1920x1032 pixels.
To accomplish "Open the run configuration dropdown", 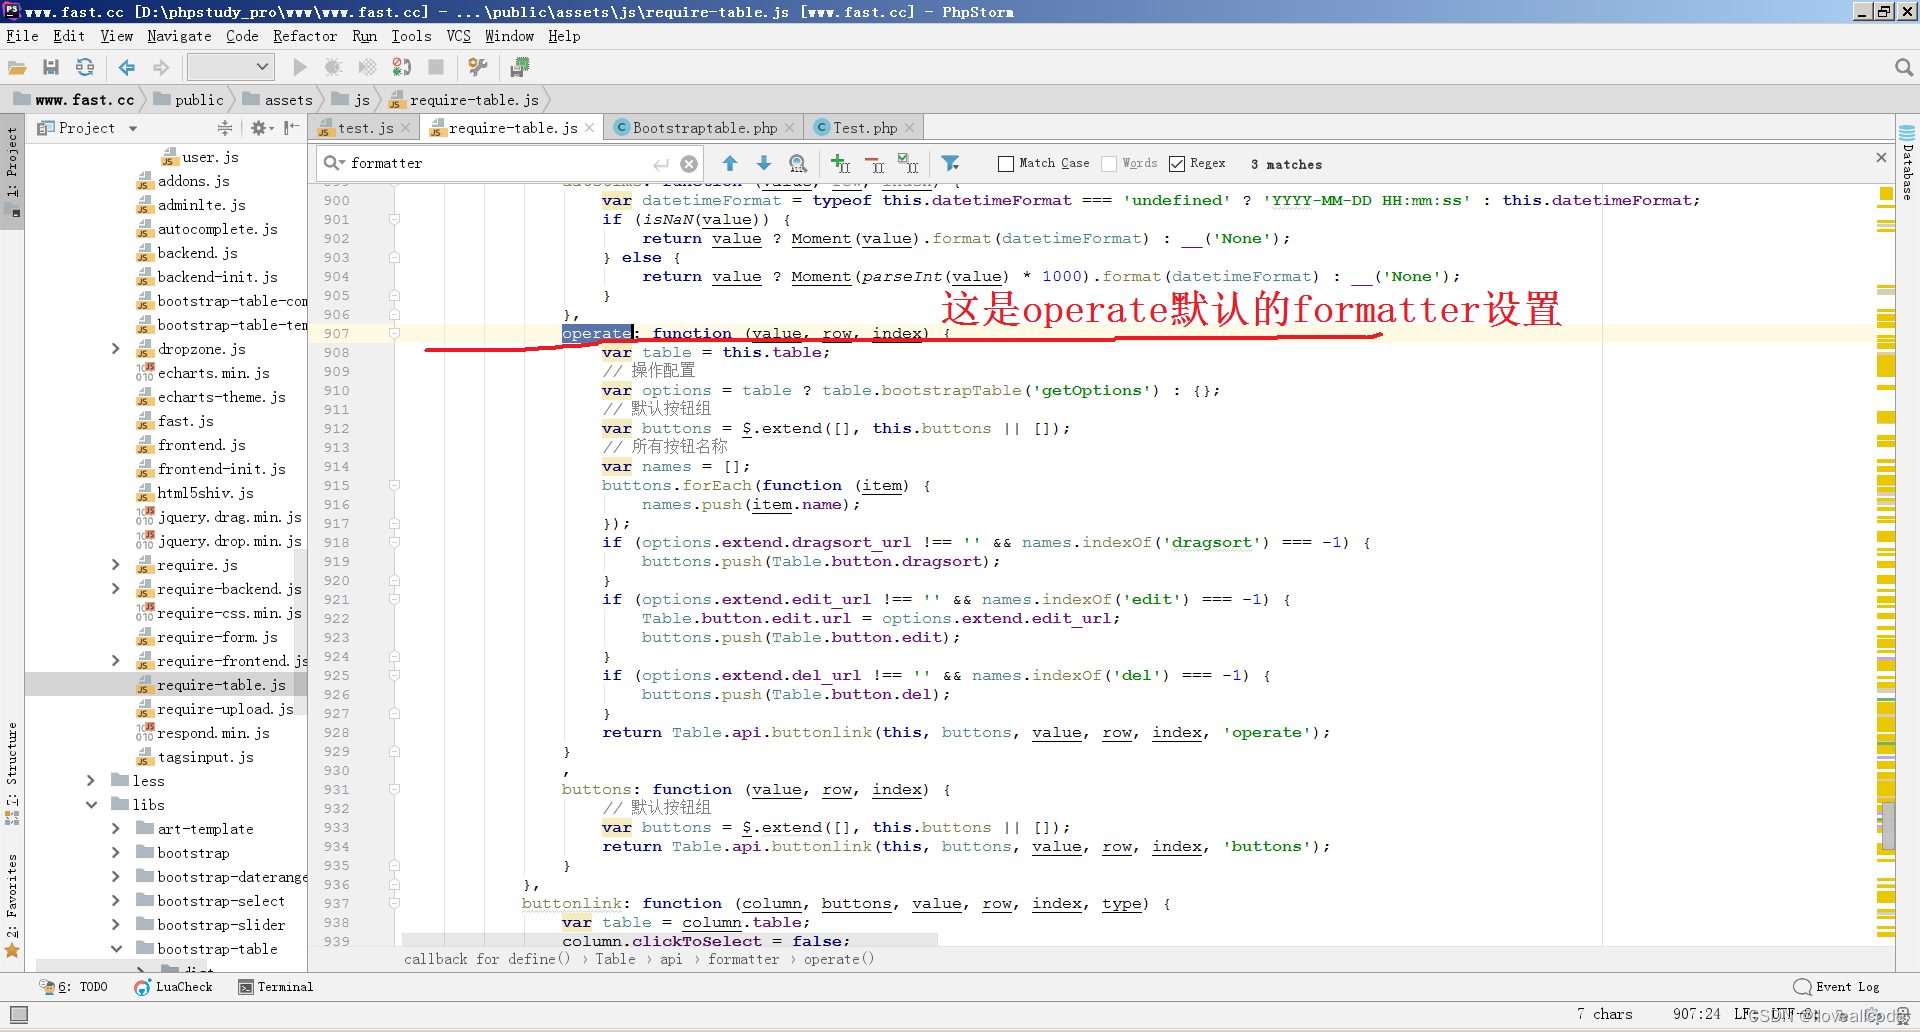I will (230, 67).
